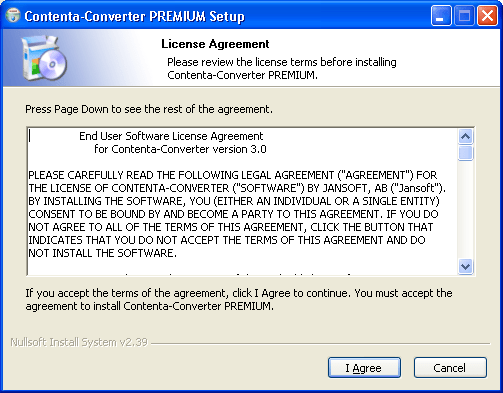
Task: Click the I Agree button
Action: (364, 368)
